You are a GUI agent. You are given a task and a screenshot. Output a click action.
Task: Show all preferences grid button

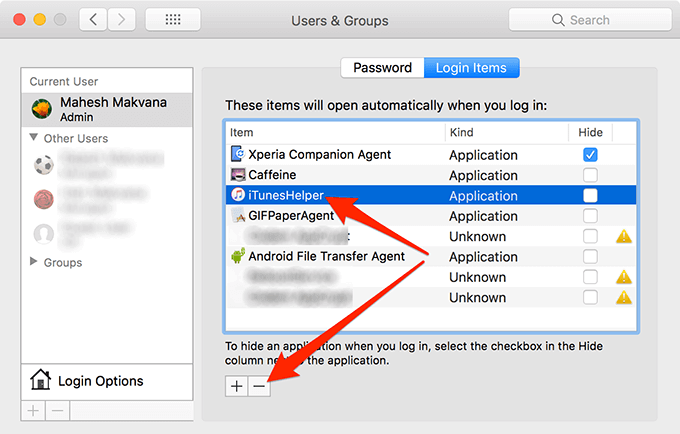pyautogui.click(x=172, y=20)
